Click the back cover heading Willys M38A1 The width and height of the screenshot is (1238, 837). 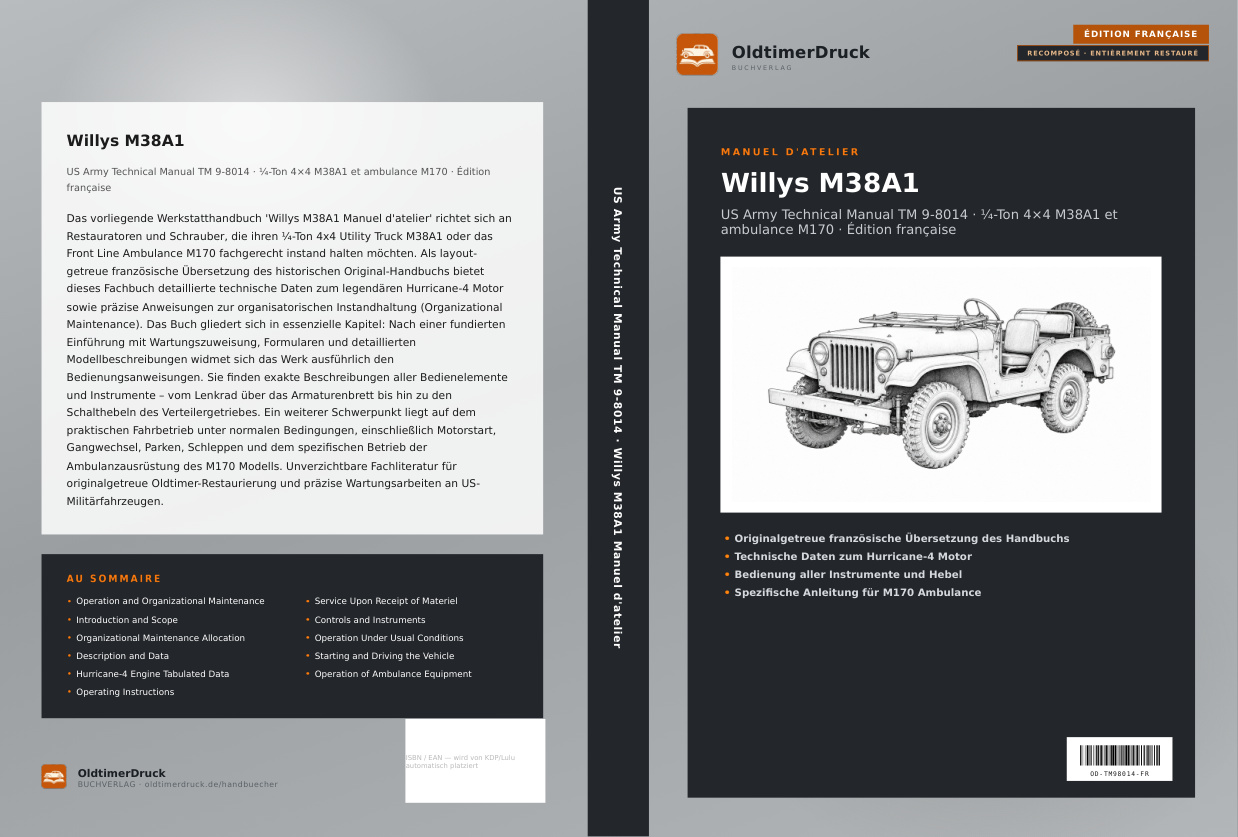(x=125, y=141)
